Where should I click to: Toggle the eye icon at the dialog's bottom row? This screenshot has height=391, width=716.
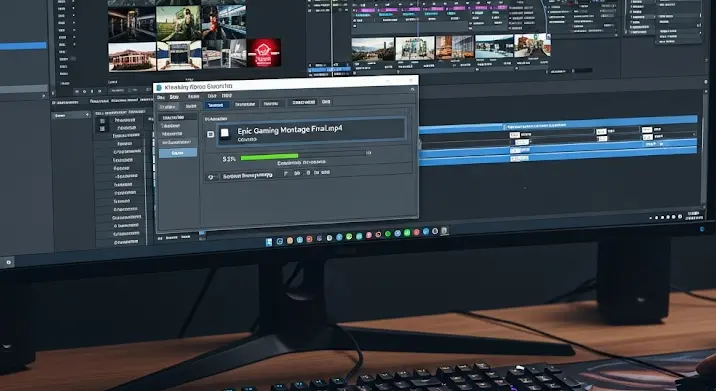[211, 177]
